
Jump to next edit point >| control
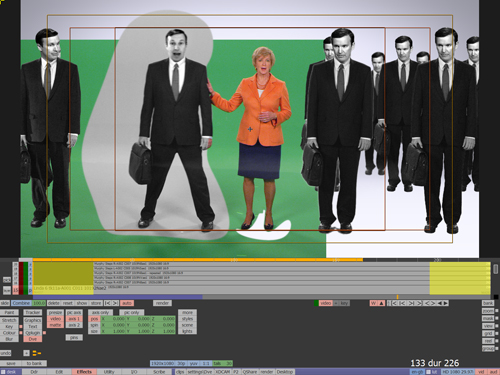click(x=411, y=303)
